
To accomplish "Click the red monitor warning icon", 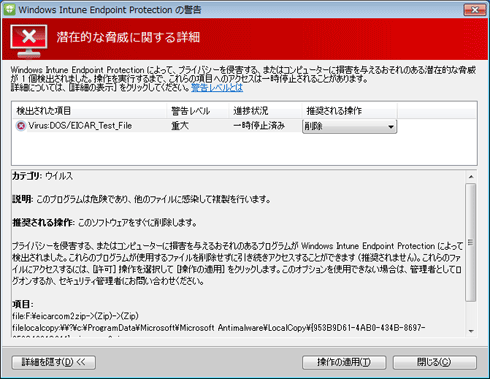I will click(x=29, y=41).
